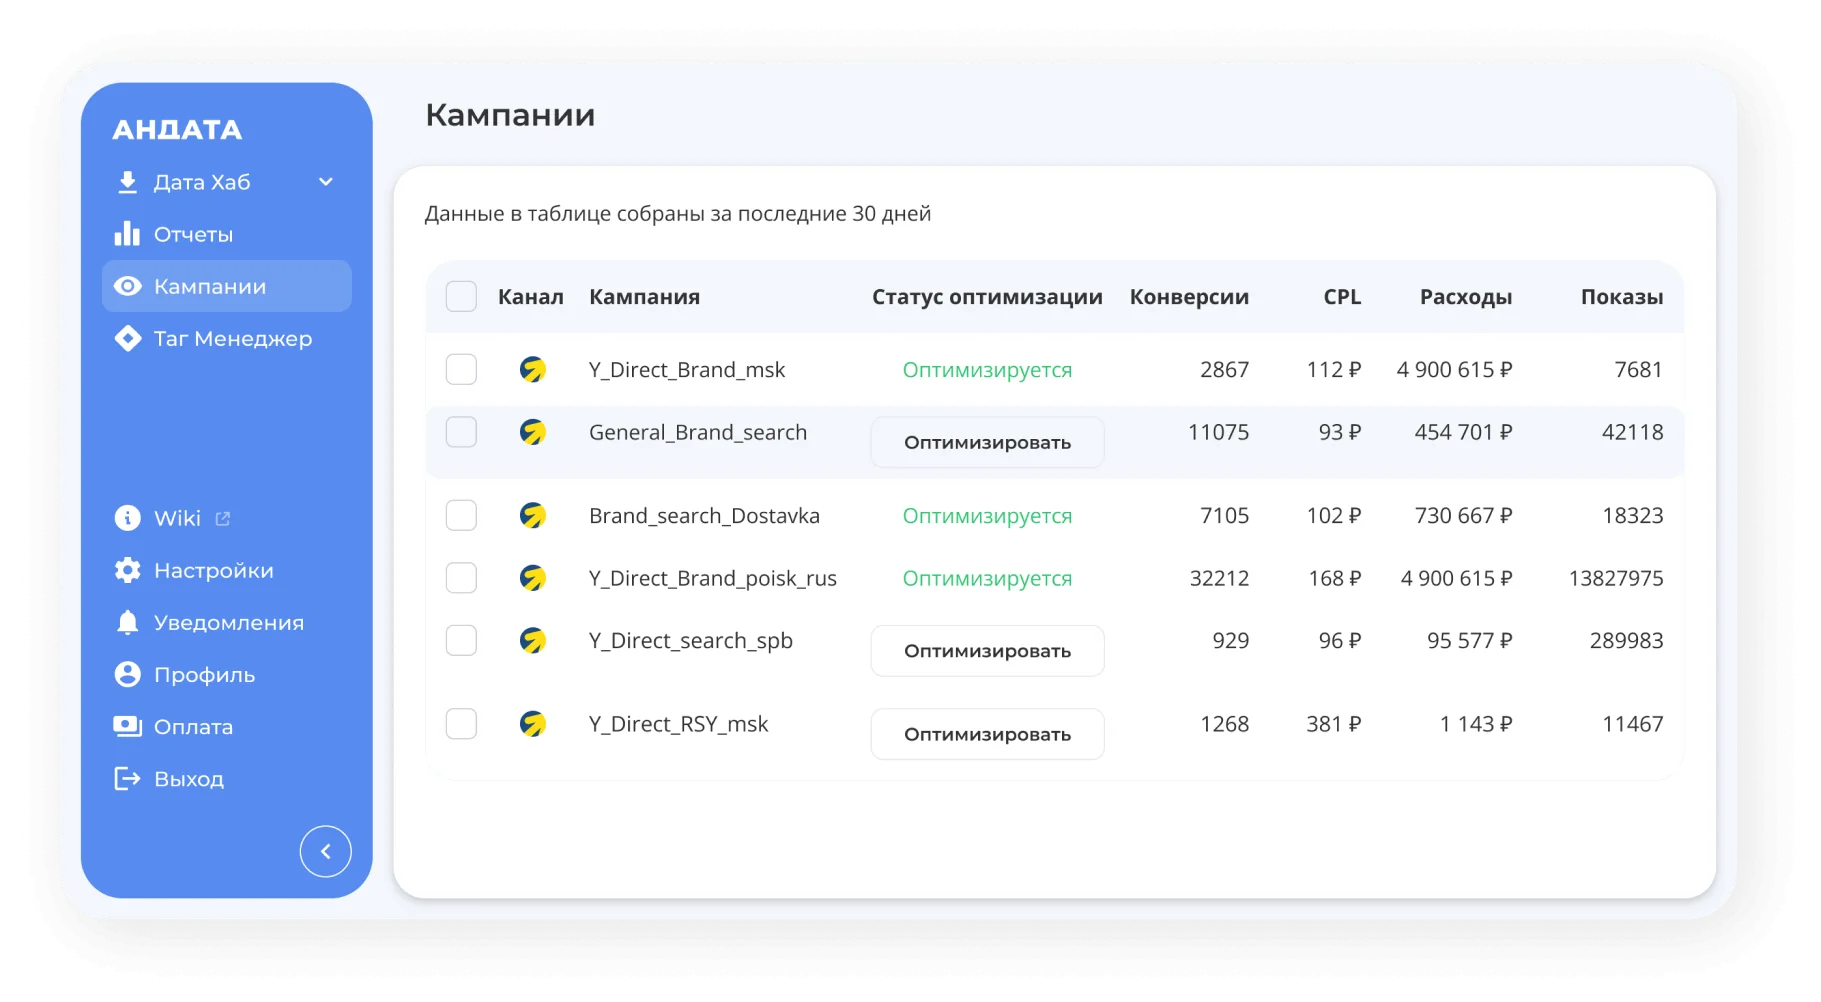This screenshot has height=1002, width=1821.
Task: Expand the Дата Хаб chevron
Action: tap(326, 182)
